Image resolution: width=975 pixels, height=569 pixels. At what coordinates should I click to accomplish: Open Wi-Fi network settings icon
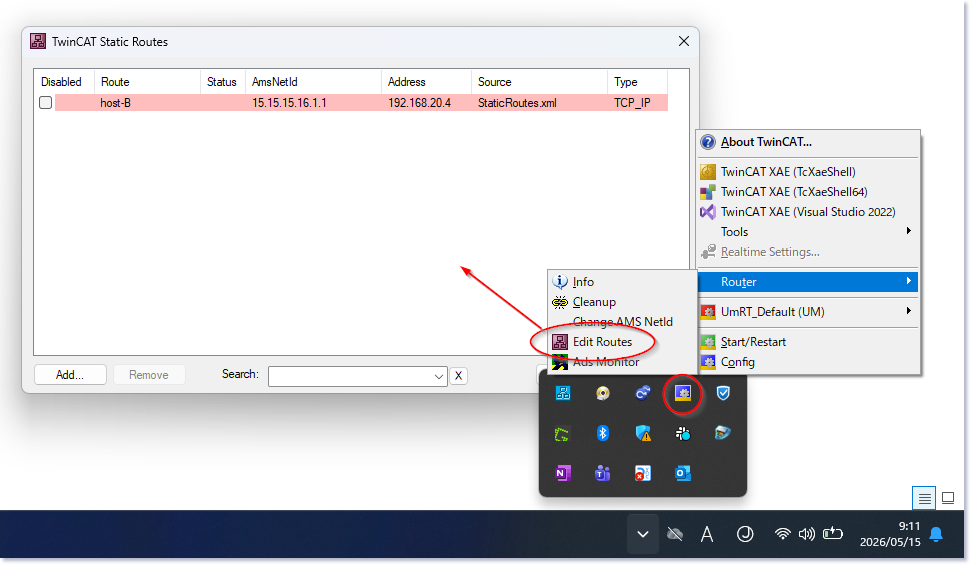(782, 534)
